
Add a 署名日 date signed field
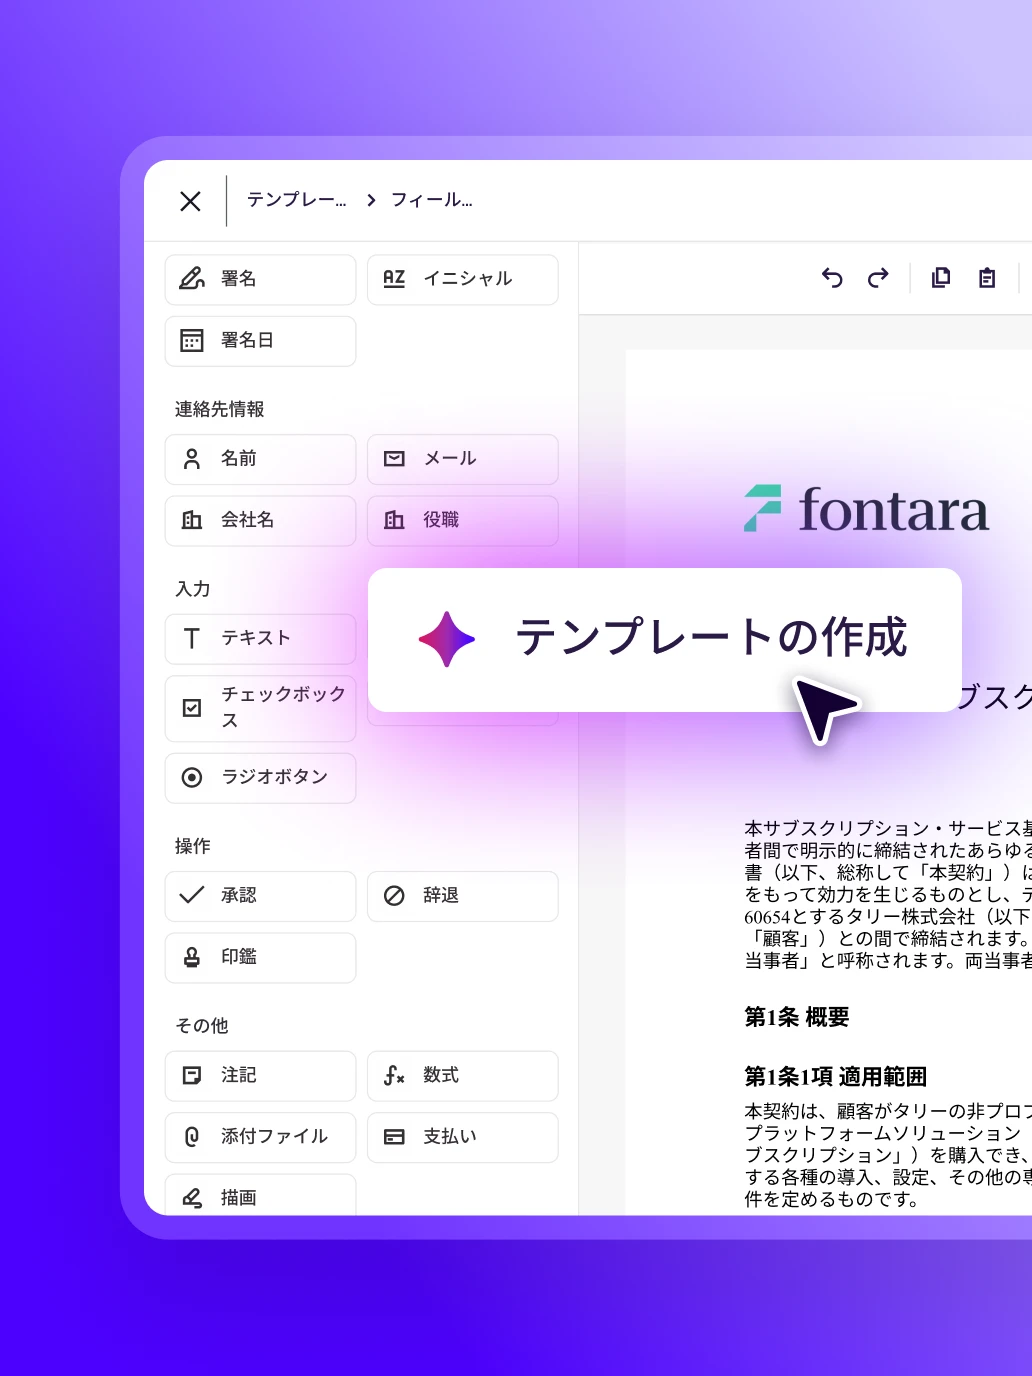[x=260, y=341]
